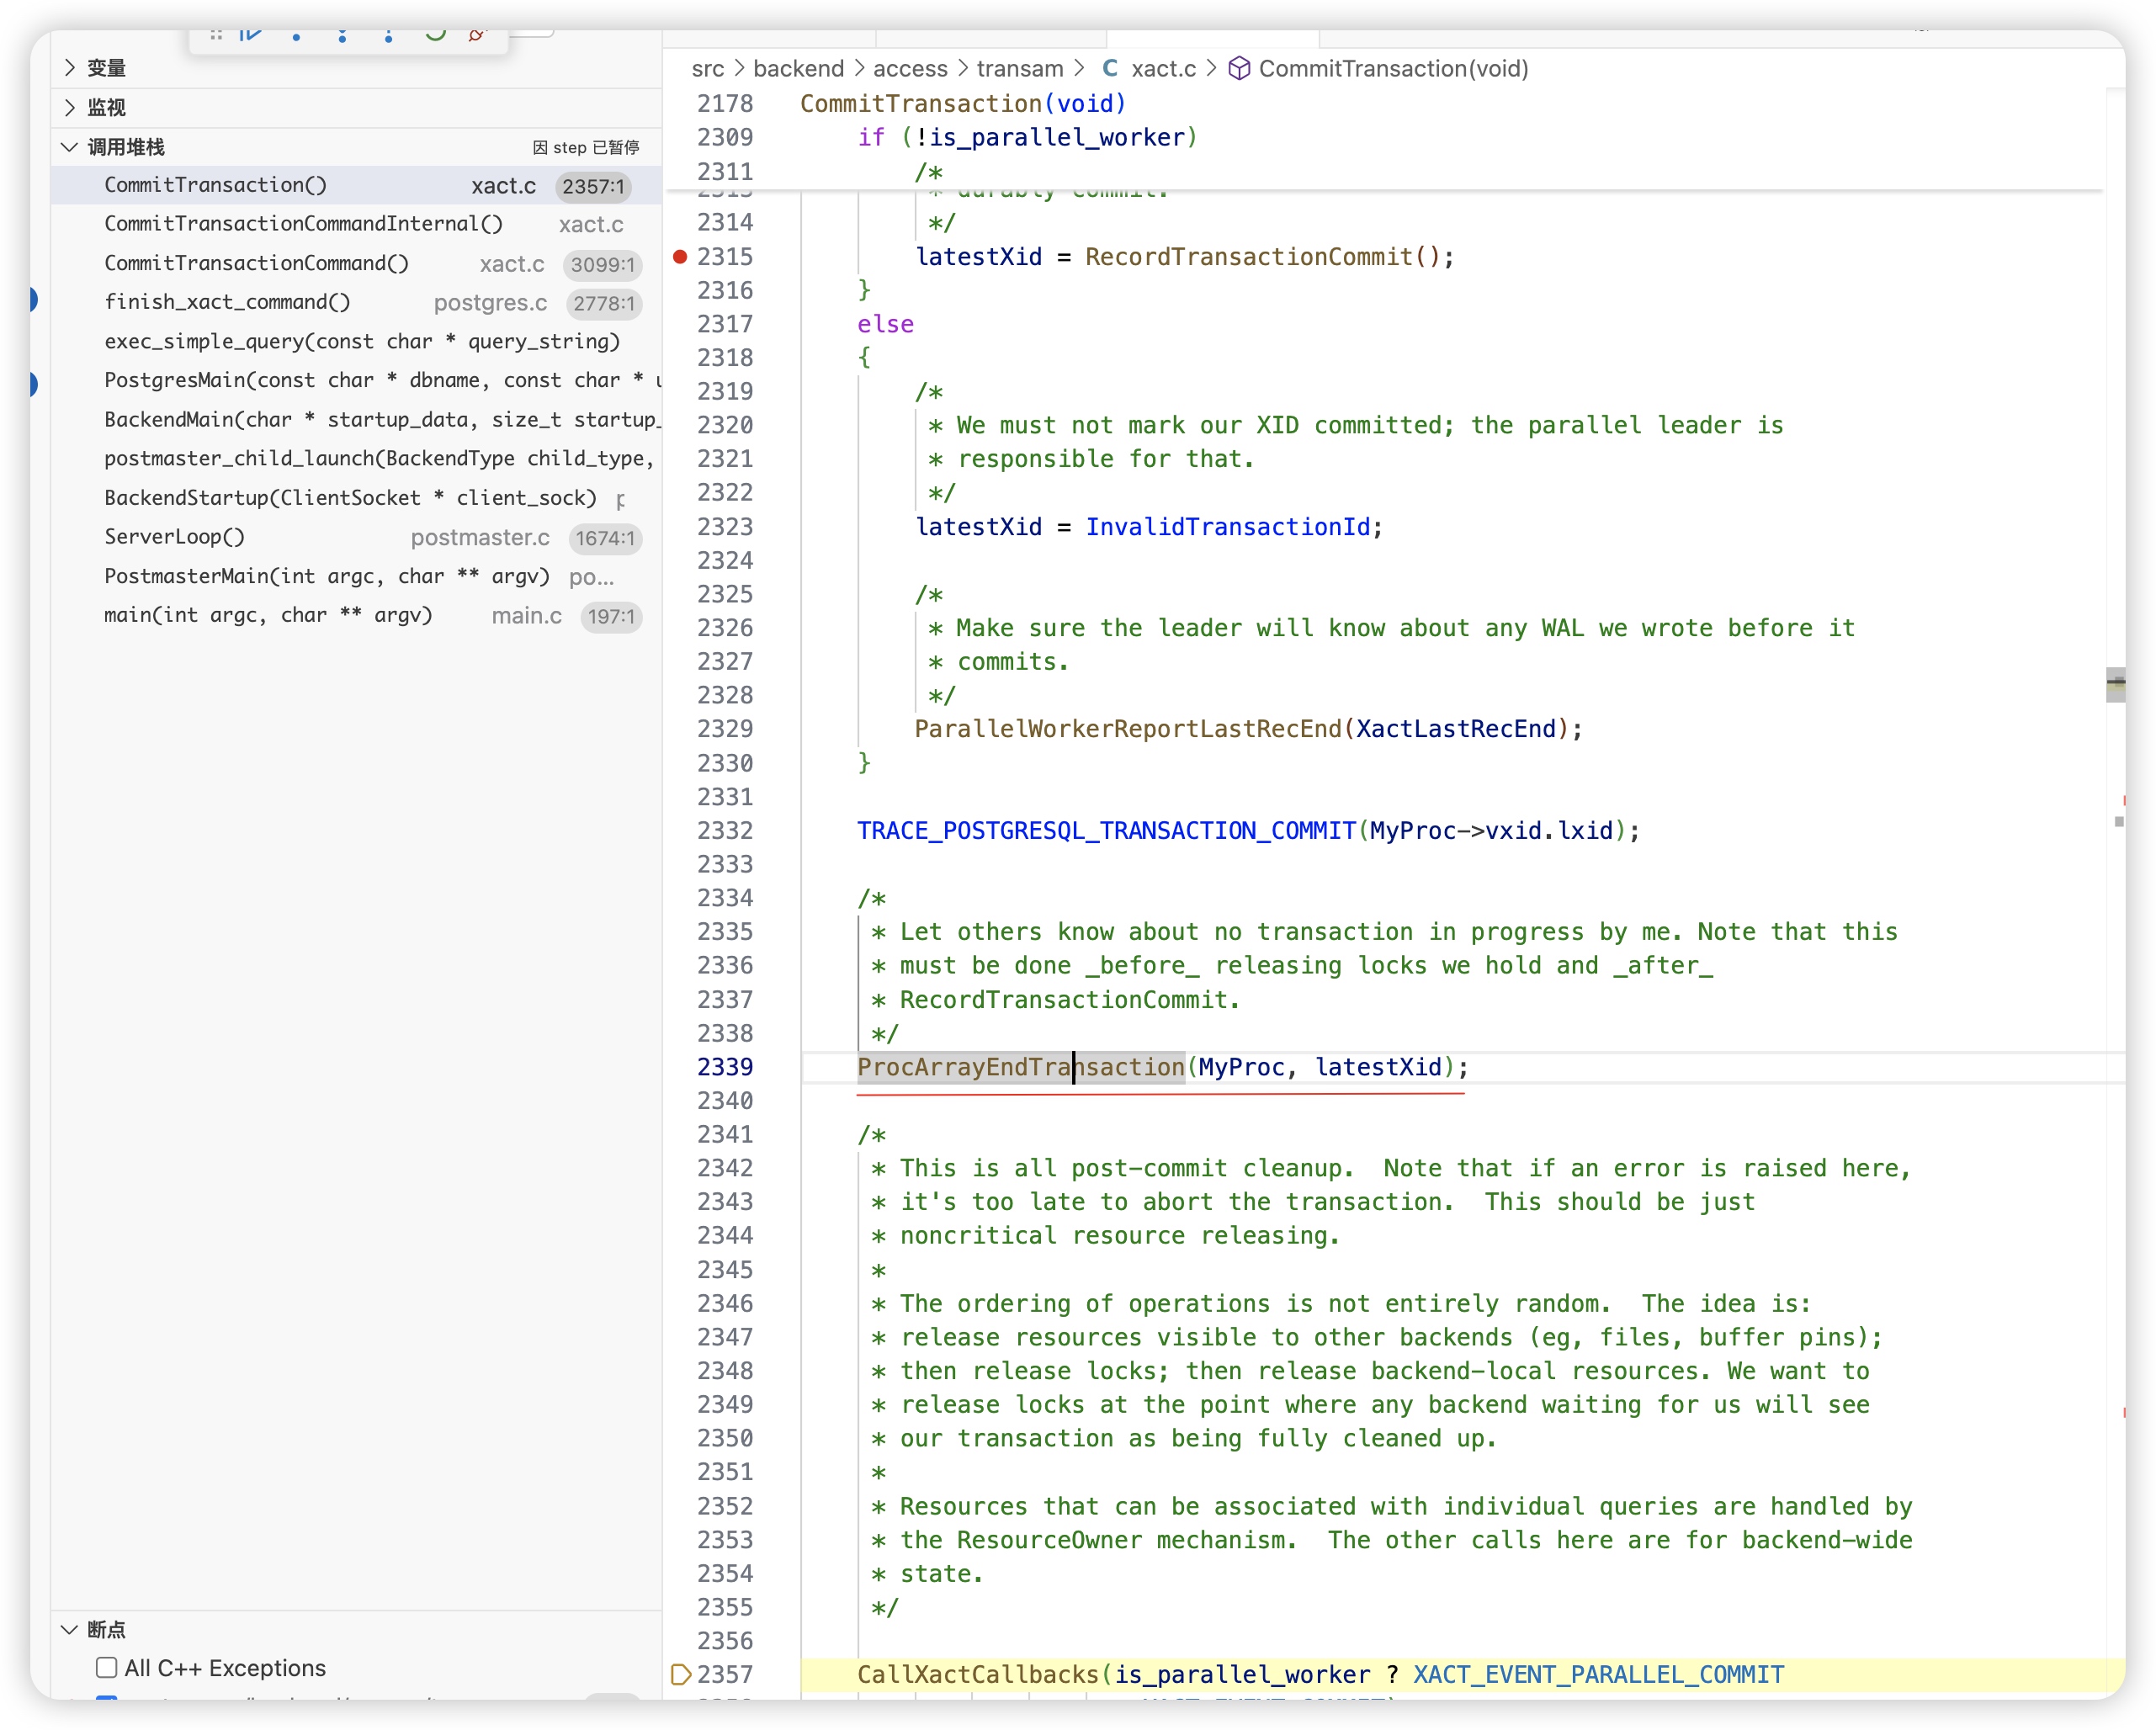Select the ServerLoop() stack frame
The height and width of the screenshot is (1730, 2156).
[175, 537]
